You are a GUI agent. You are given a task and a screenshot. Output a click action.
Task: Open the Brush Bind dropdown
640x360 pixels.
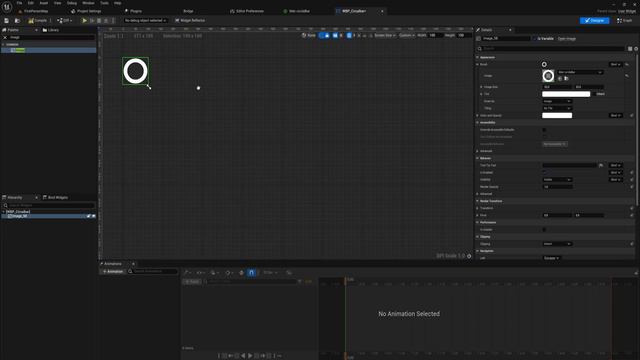point(615,64)
